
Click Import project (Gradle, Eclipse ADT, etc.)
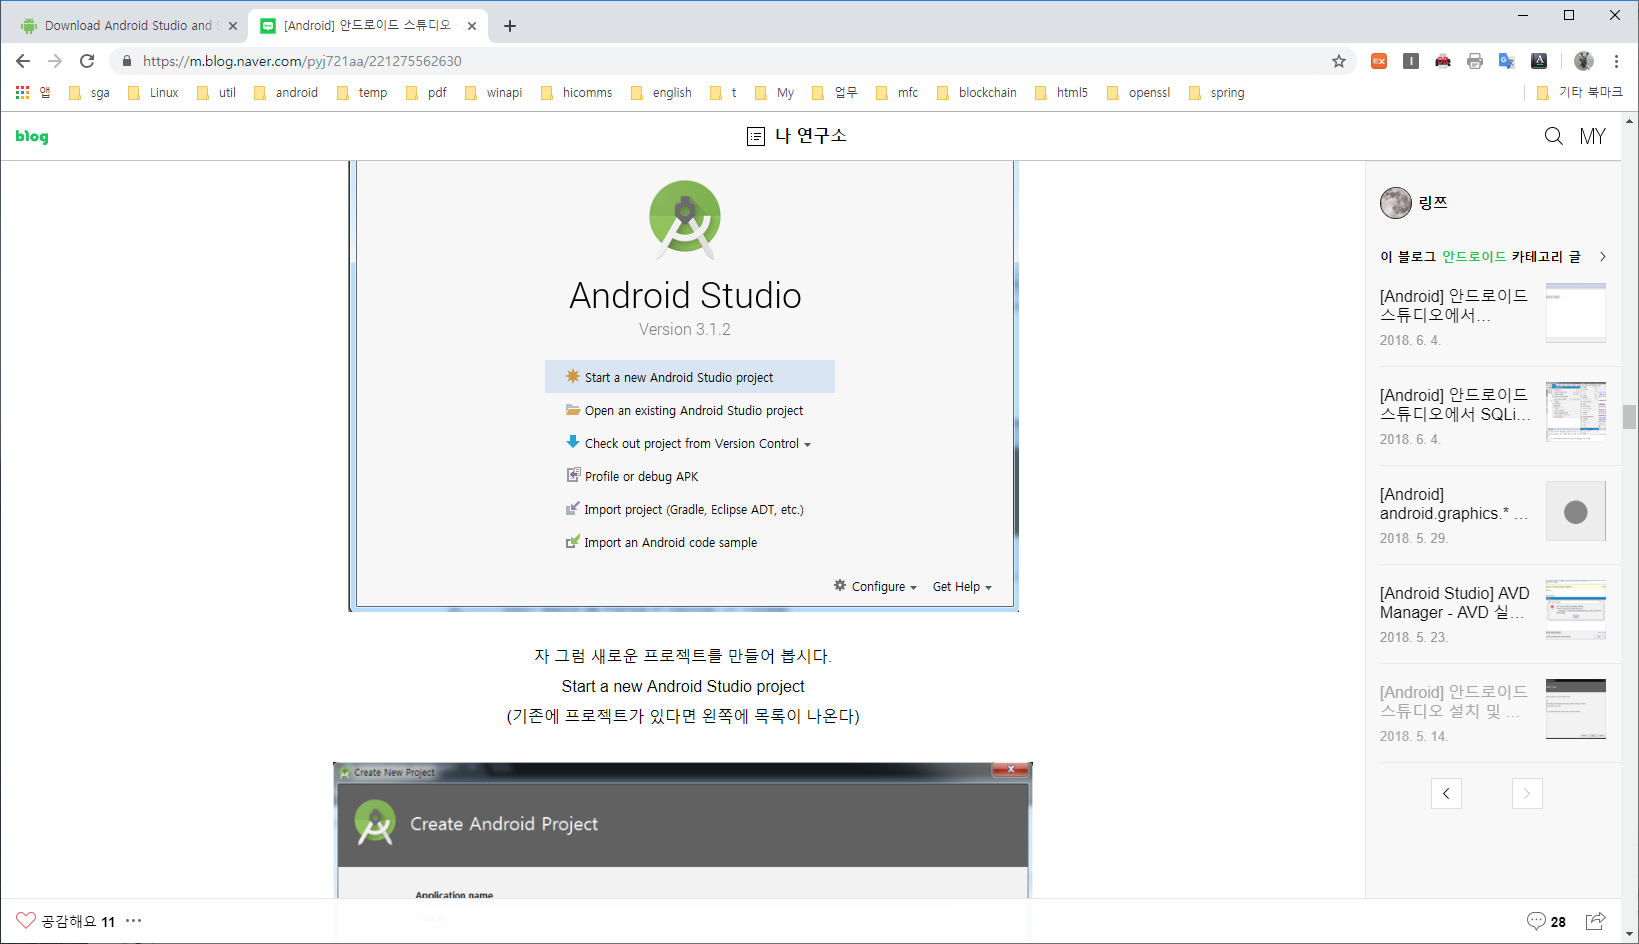pyautogui.click(x=685, y=509)
